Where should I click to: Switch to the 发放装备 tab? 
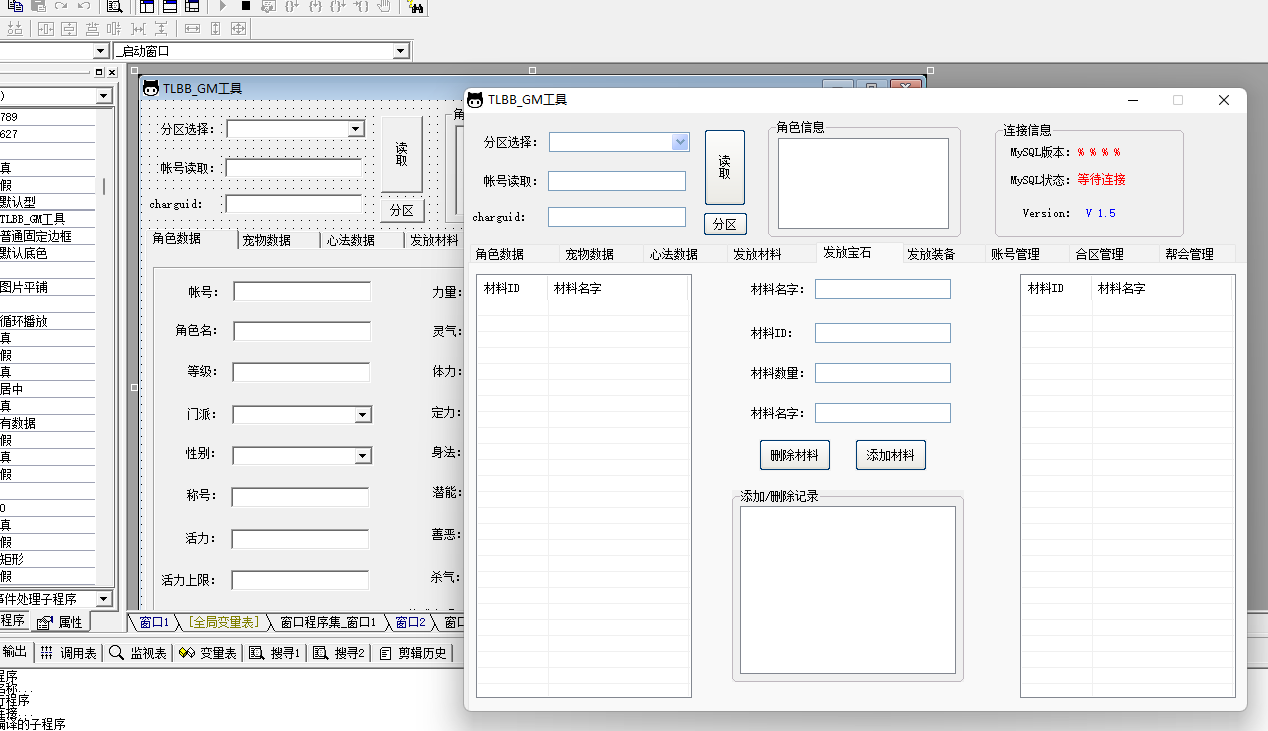[x=930, y=254]
